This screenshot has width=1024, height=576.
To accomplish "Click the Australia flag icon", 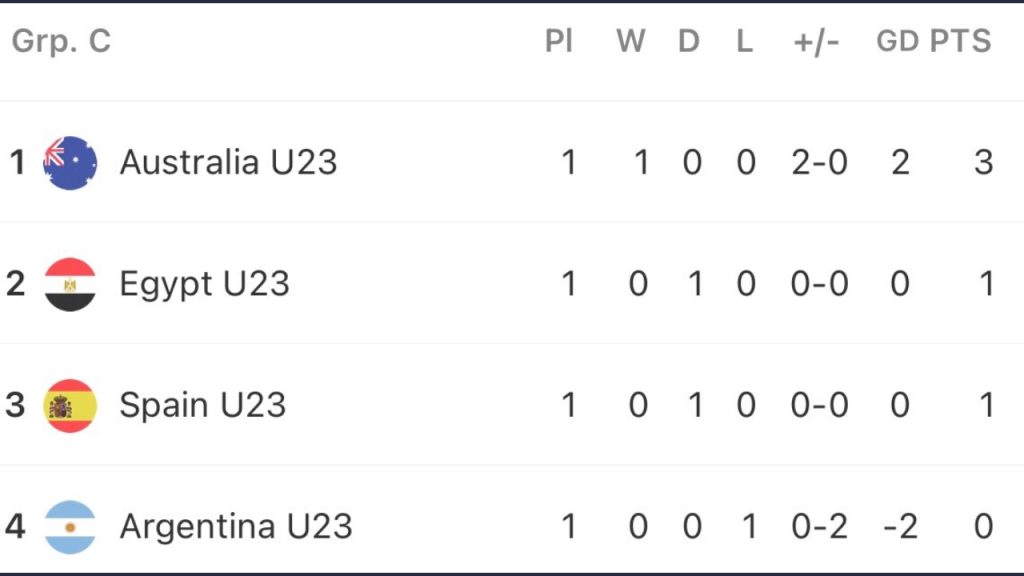I will 70,163.
